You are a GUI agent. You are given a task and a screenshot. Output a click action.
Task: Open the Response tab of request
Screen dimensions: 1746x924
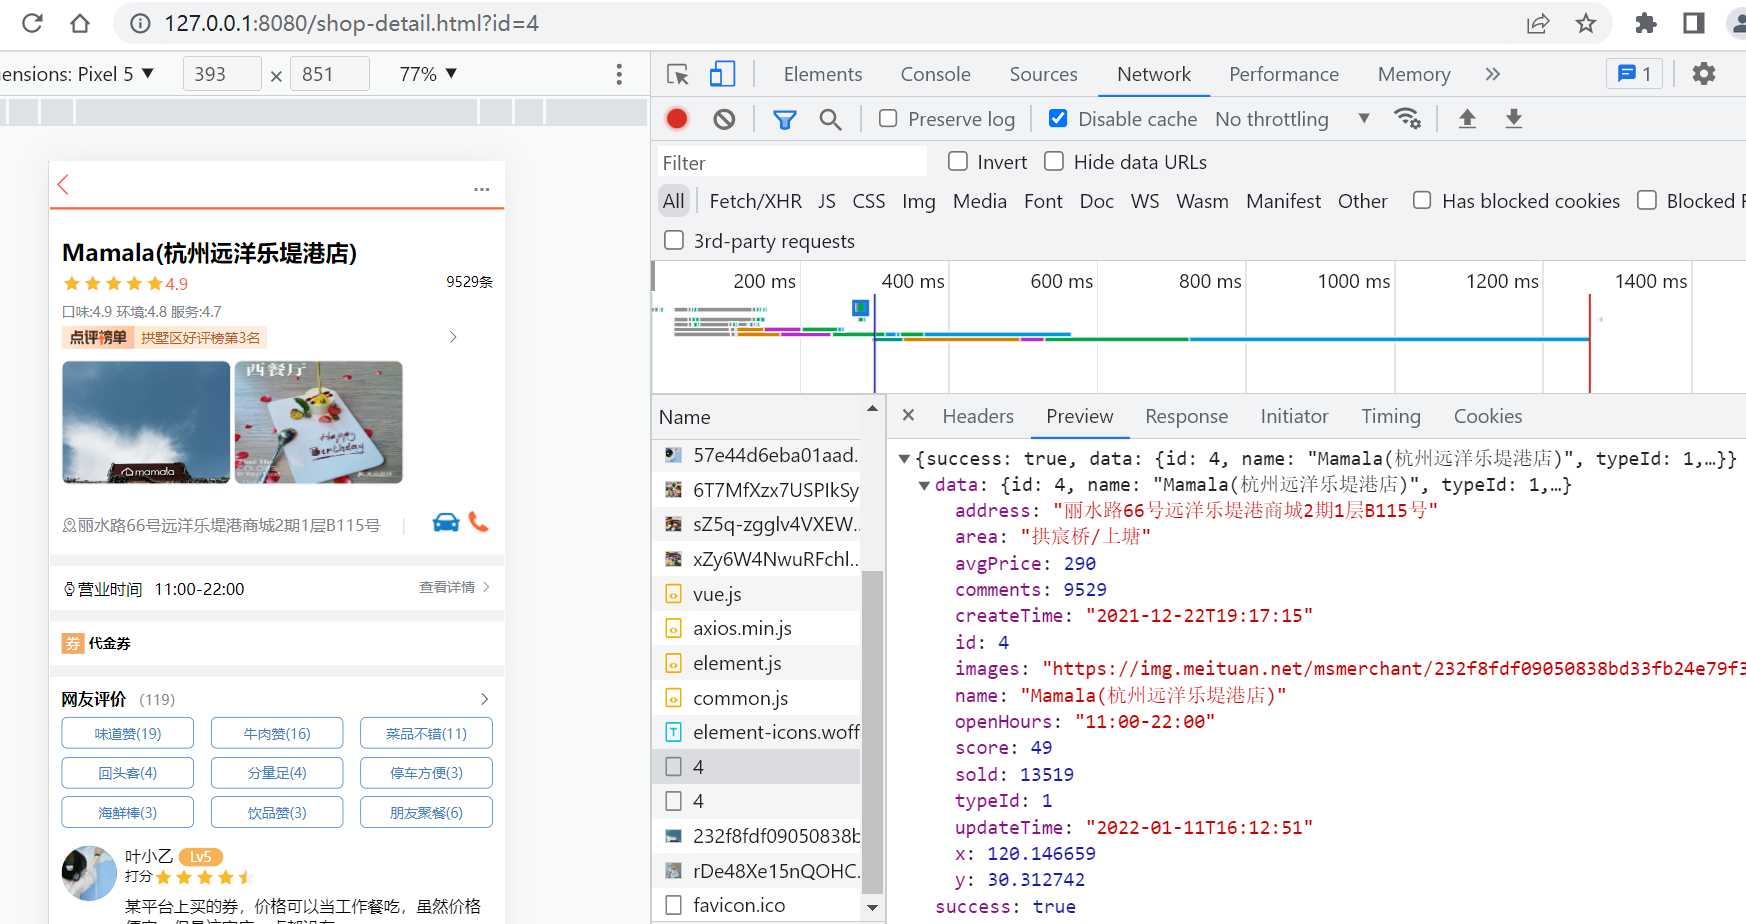tap(1187, 416)
